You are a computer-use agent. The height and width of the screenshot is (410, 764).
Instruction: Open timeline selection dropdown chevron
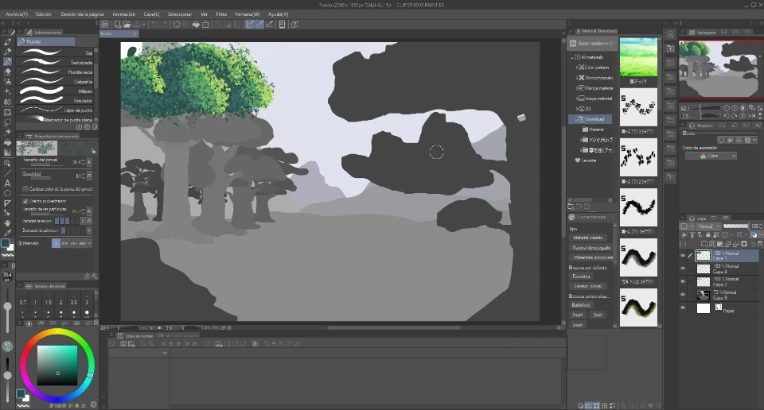click(x=165, y=352)
